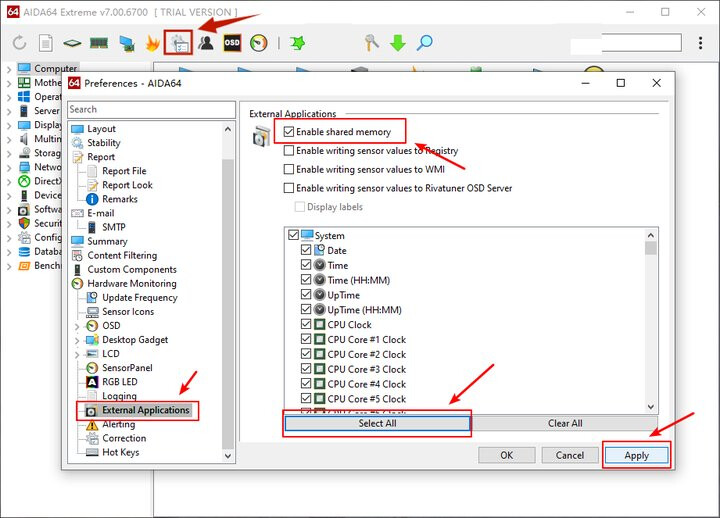
Task: Click the refresh icon in main toolbar
Action: point(19,43)
